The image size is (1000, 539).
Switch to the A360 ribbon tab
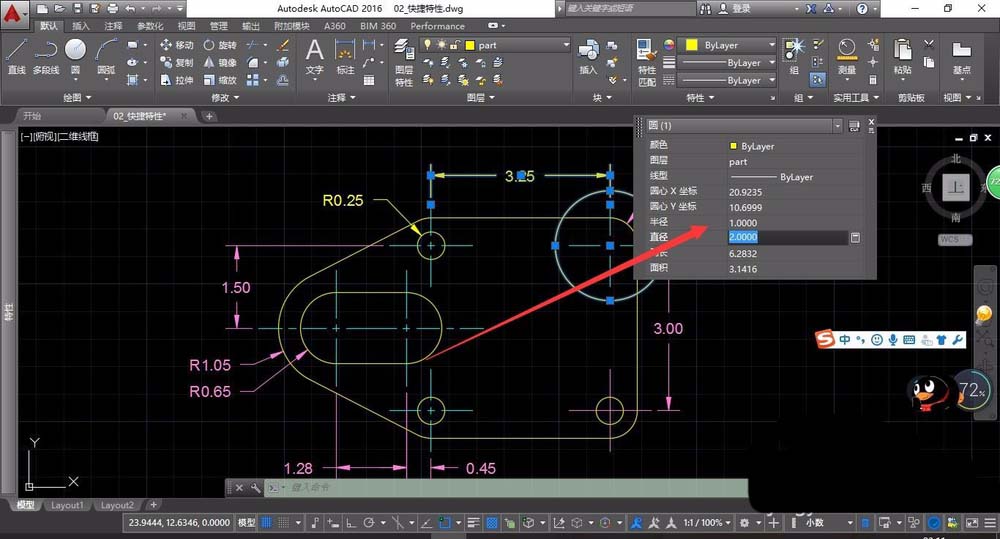pos(335,26)
